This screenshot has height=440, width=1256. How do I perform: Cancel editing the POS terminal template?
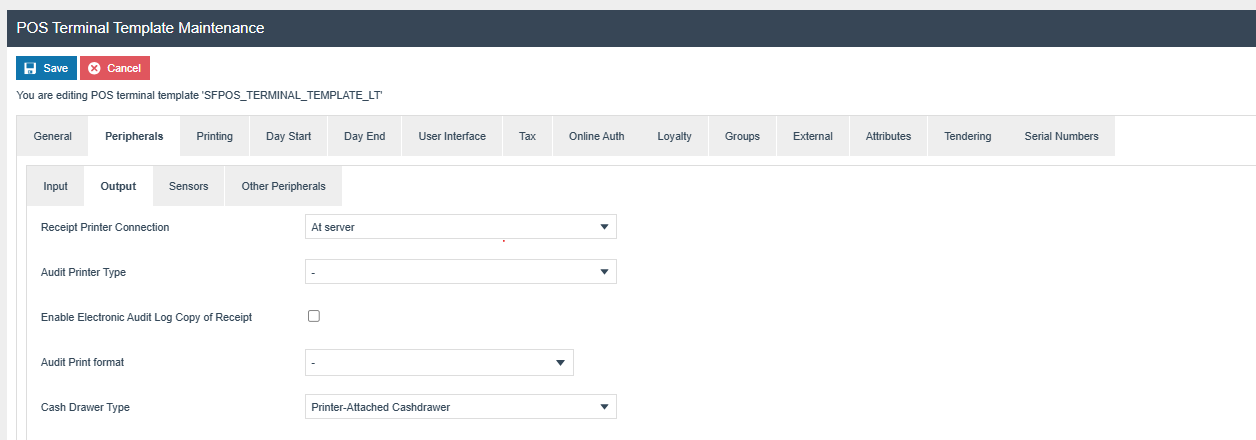point(115,68)
